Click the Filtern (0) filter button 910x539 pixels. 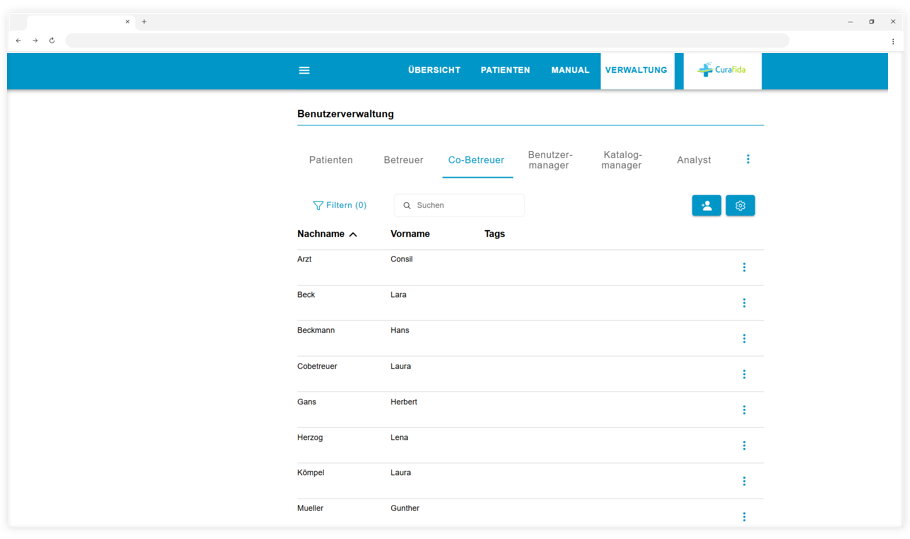click(x=340, y=205)
